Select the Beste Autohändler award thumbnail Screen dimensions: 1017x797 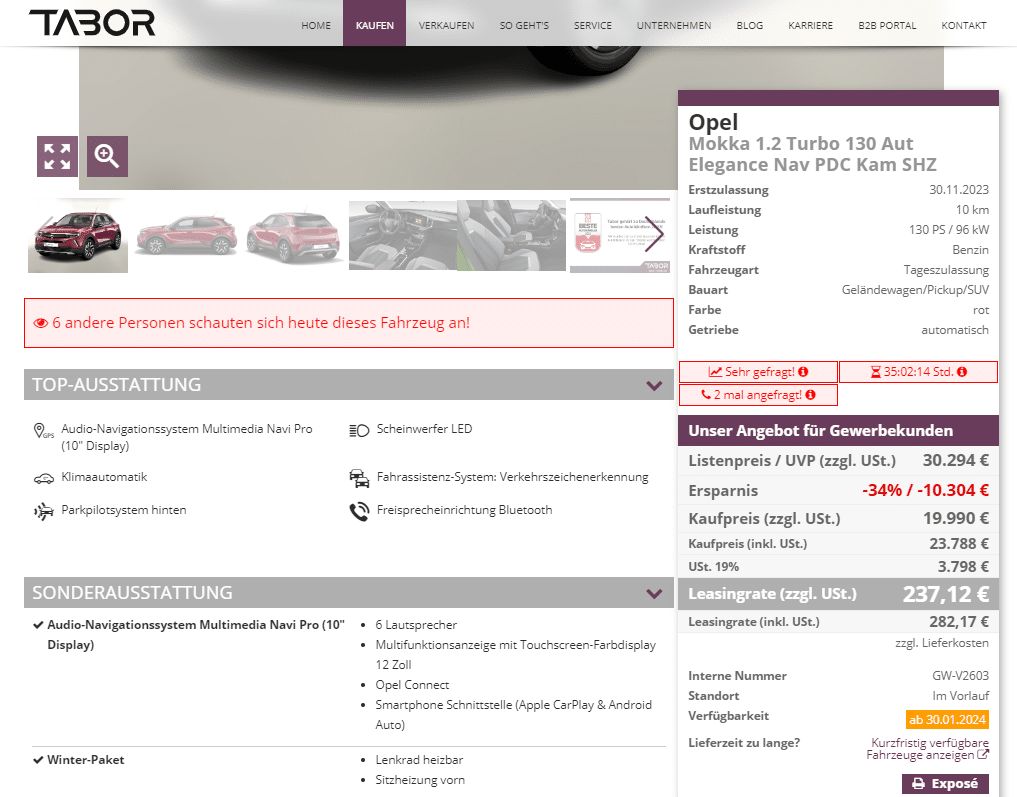pos(620,235)
